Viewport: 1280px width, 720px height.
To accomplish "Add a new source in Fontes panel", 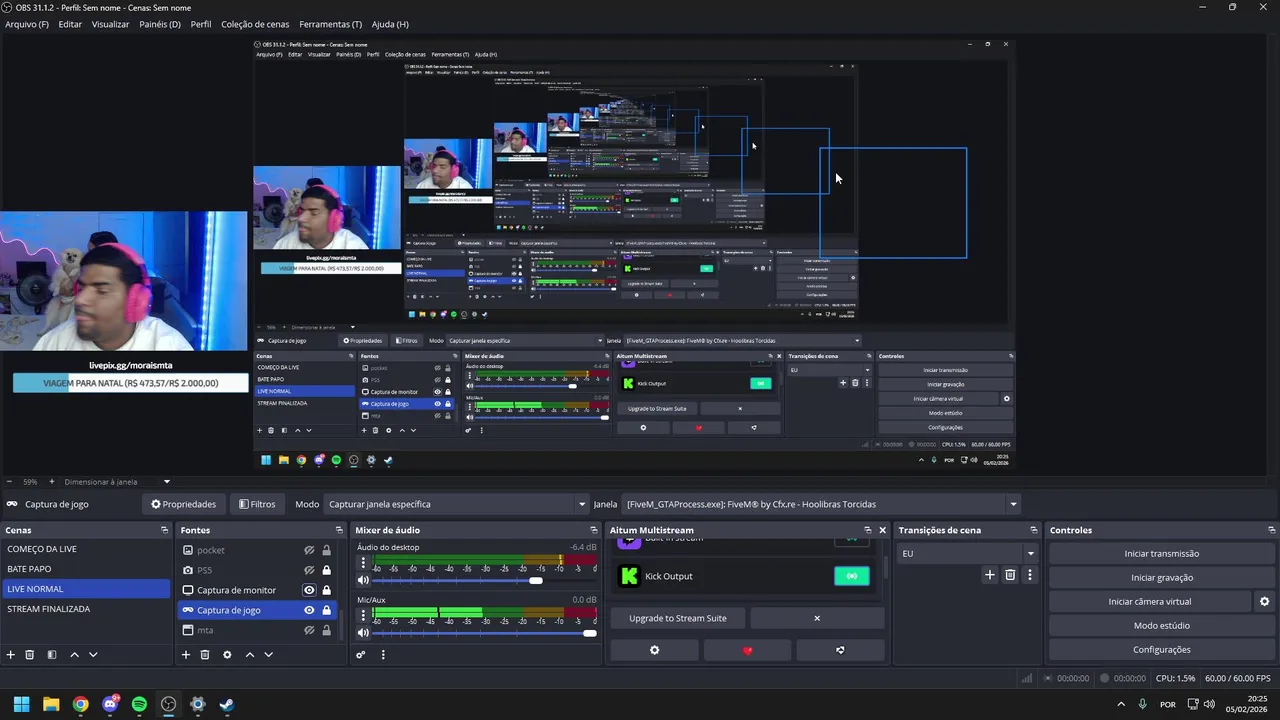I will [x=185, y=655].
